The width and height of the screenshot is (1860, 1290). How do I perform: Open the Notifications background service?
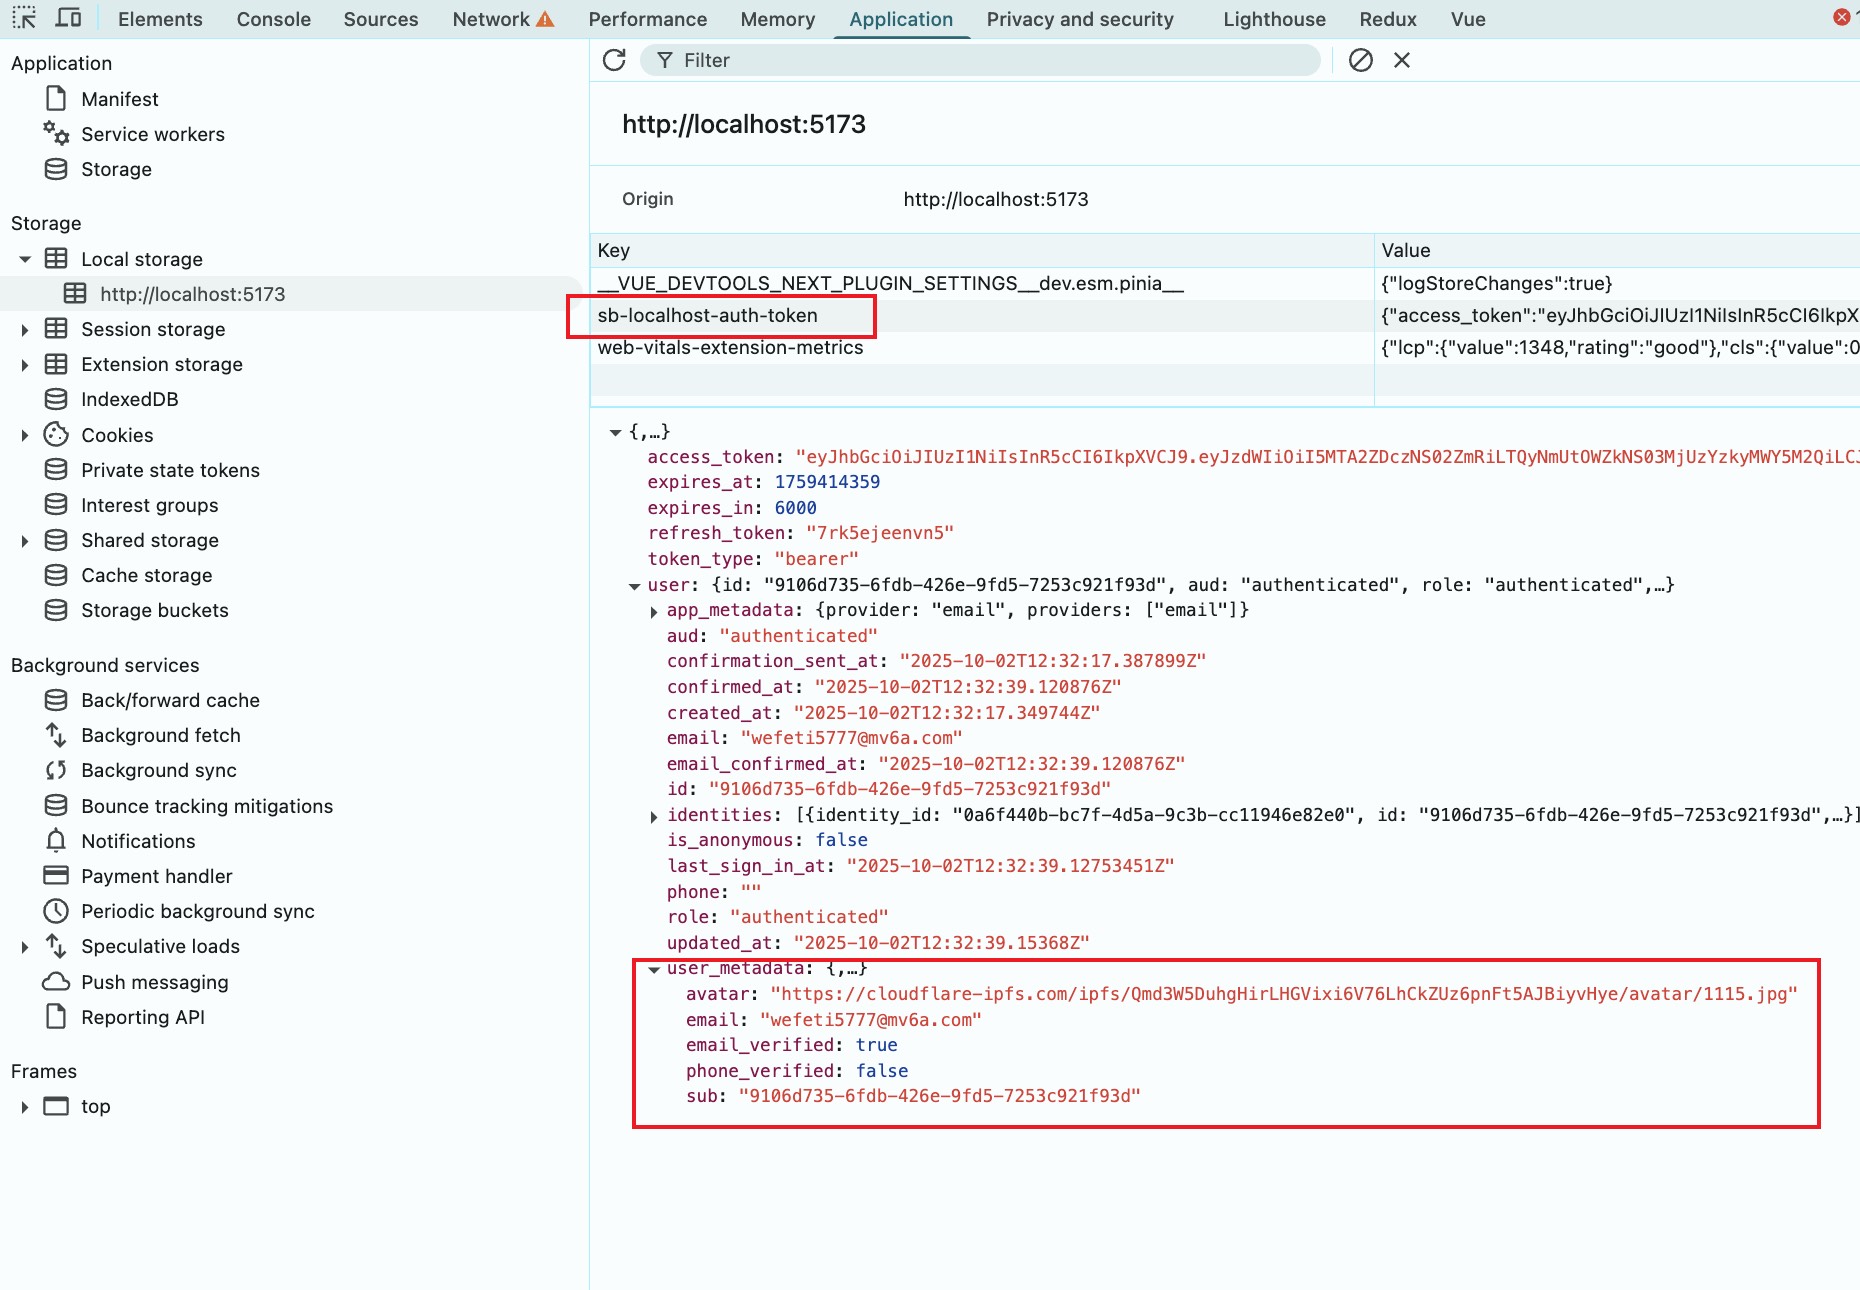click(x=138, y=841)
